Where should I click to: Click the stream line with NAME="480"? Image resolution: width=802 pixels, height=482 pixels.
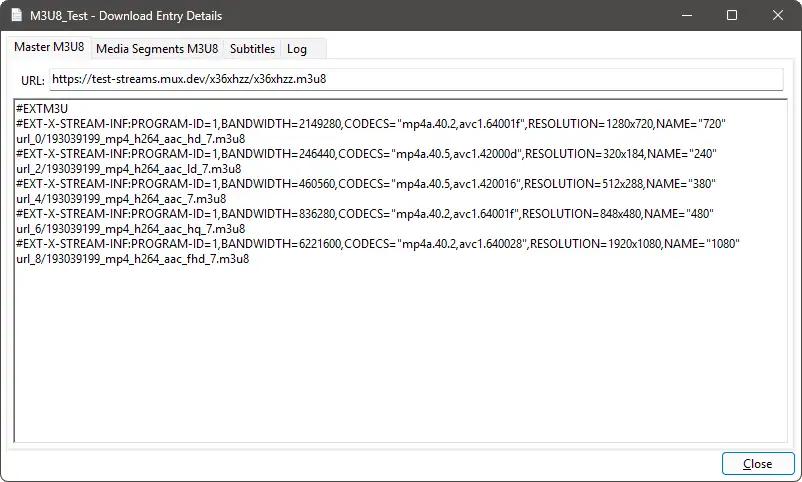click(x=365, y=214)
